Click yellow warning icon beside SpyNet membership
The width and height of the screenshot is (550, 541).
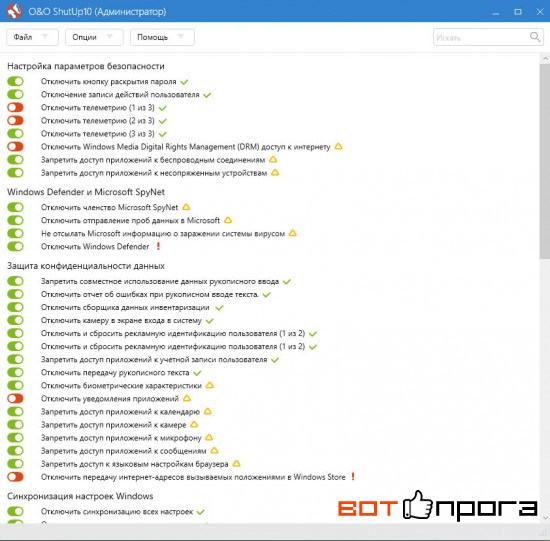pyautogui.click(x=186, y=207)
